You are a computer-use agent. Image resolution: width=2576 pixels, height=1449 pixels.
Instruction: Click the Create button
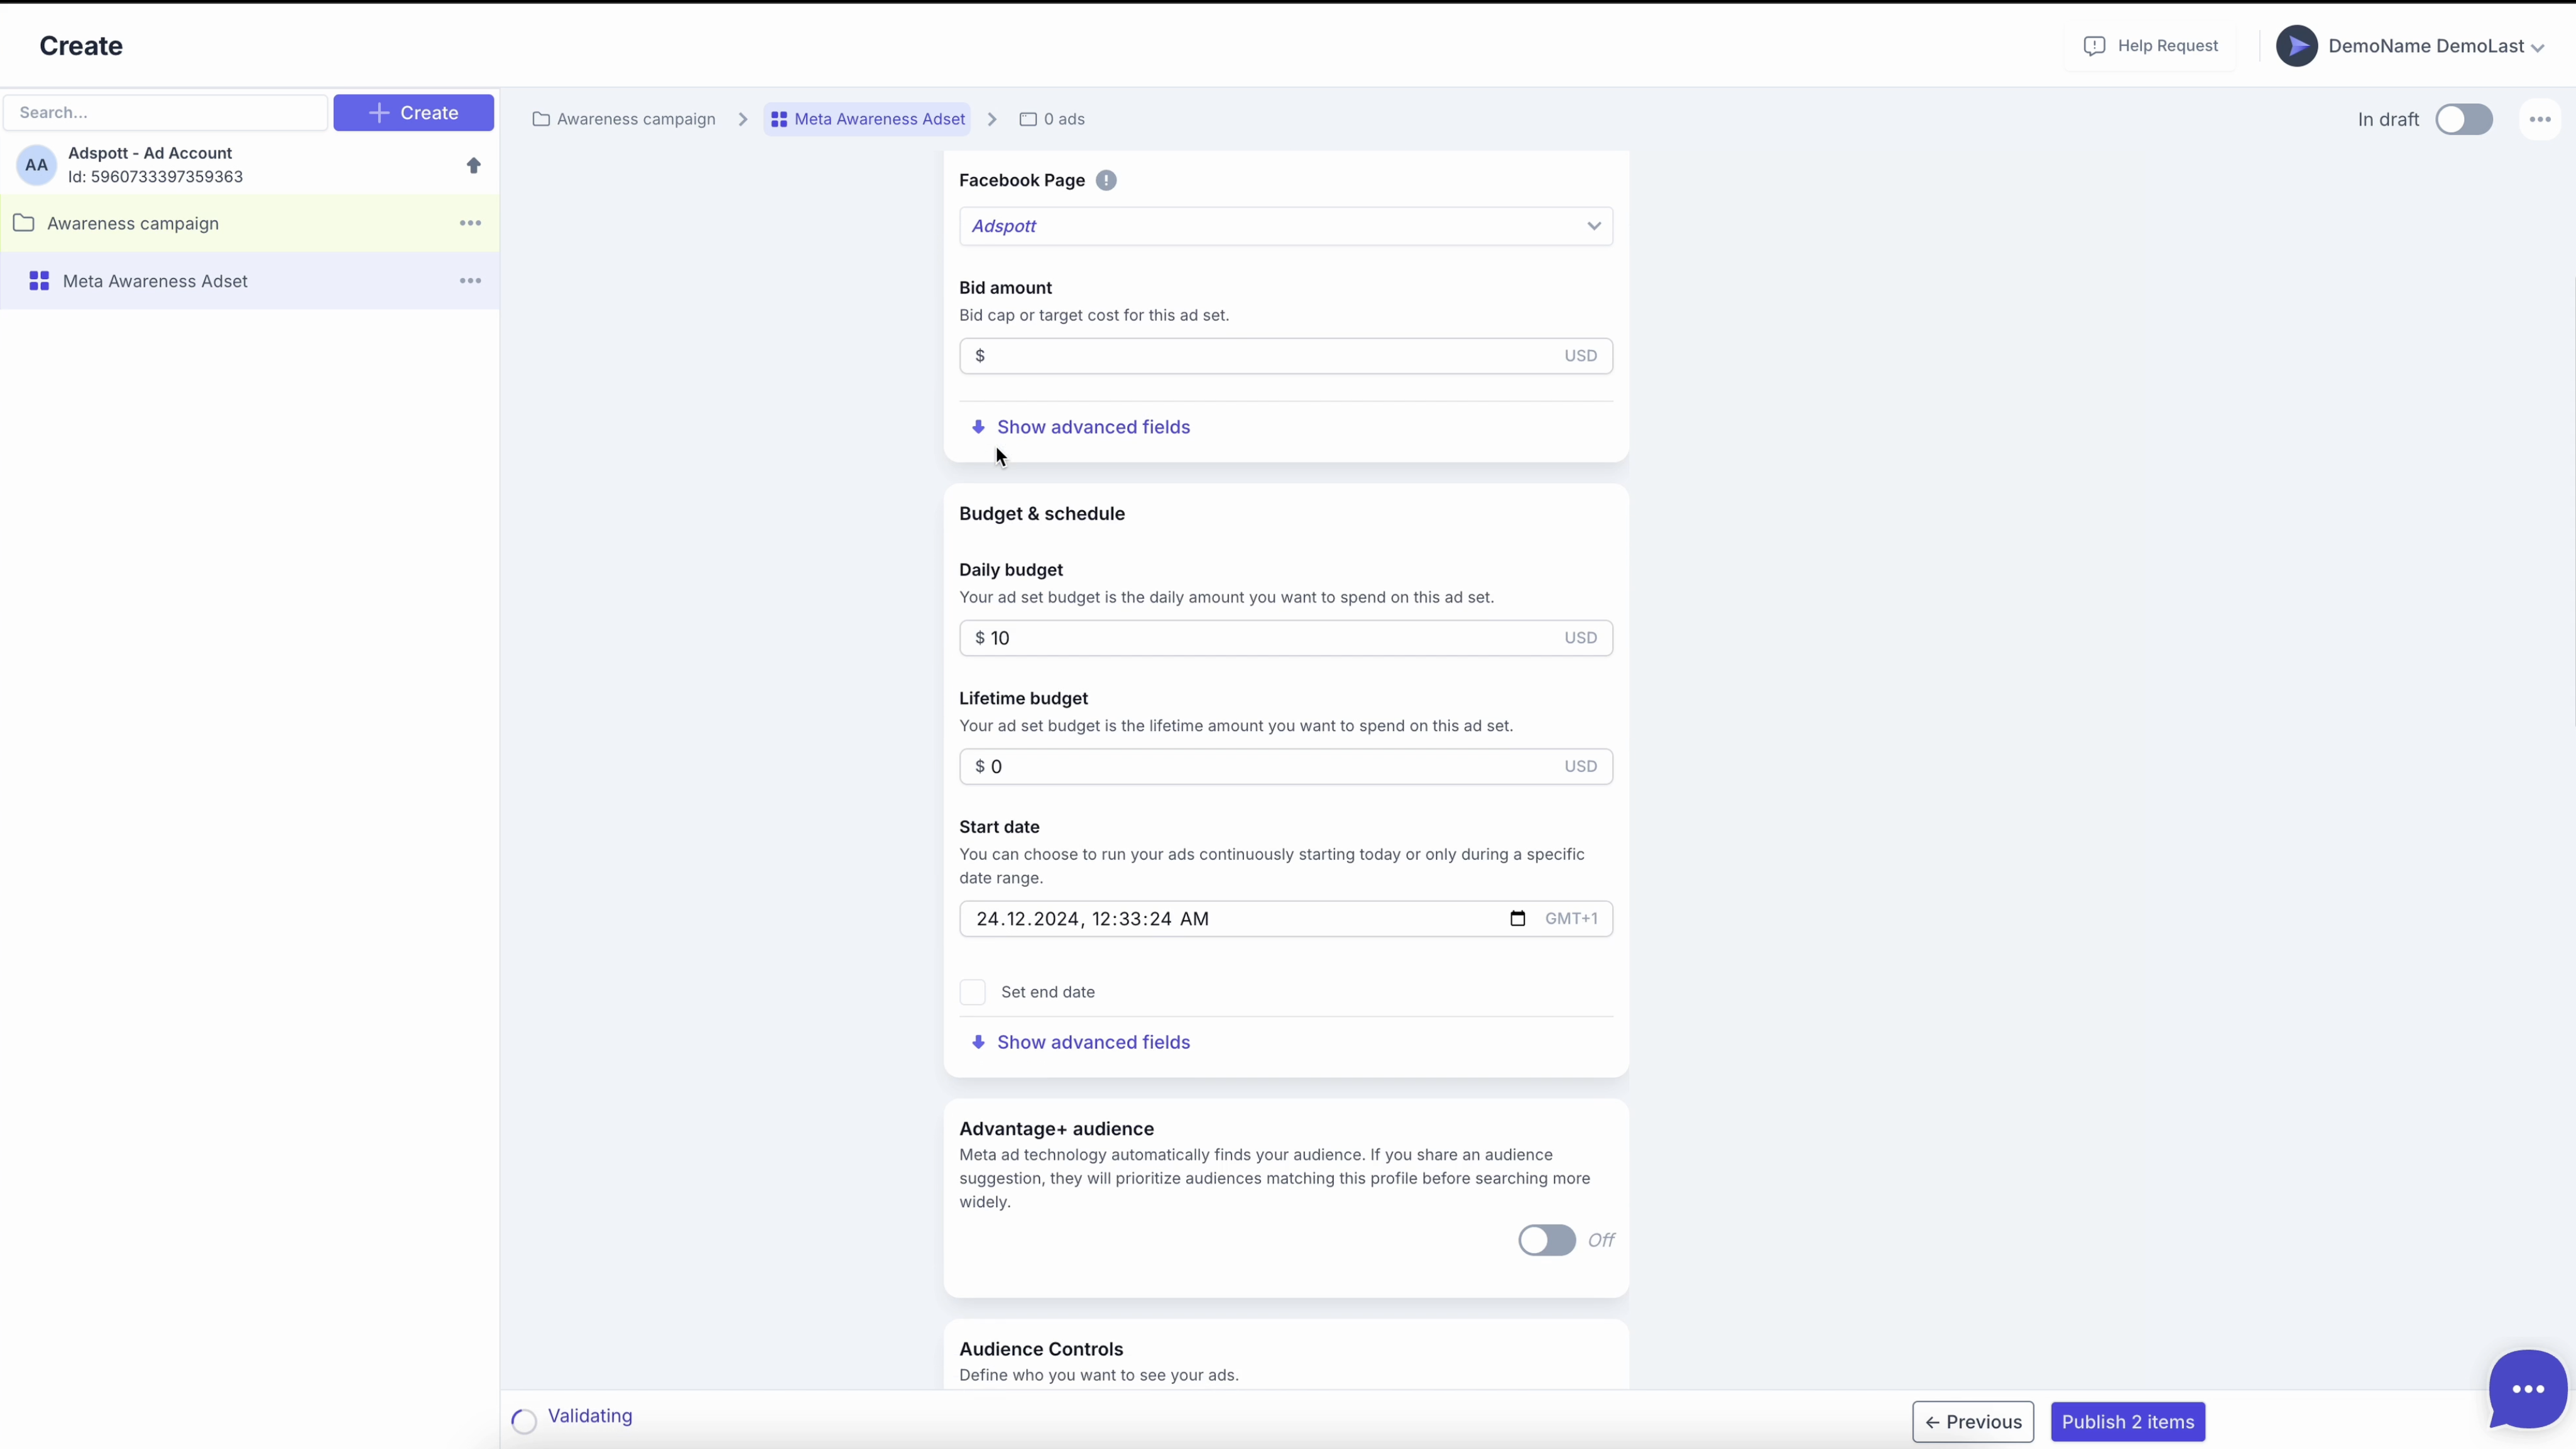pos(413,112)
